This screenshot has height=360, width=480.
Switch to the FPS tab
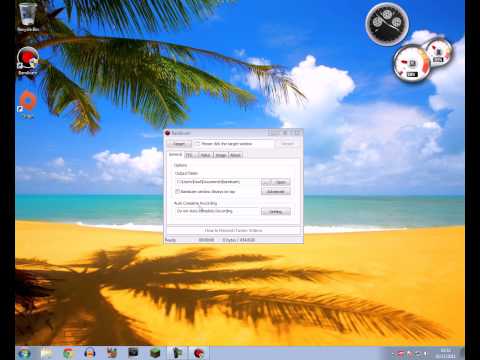click(x=190, y=155)
